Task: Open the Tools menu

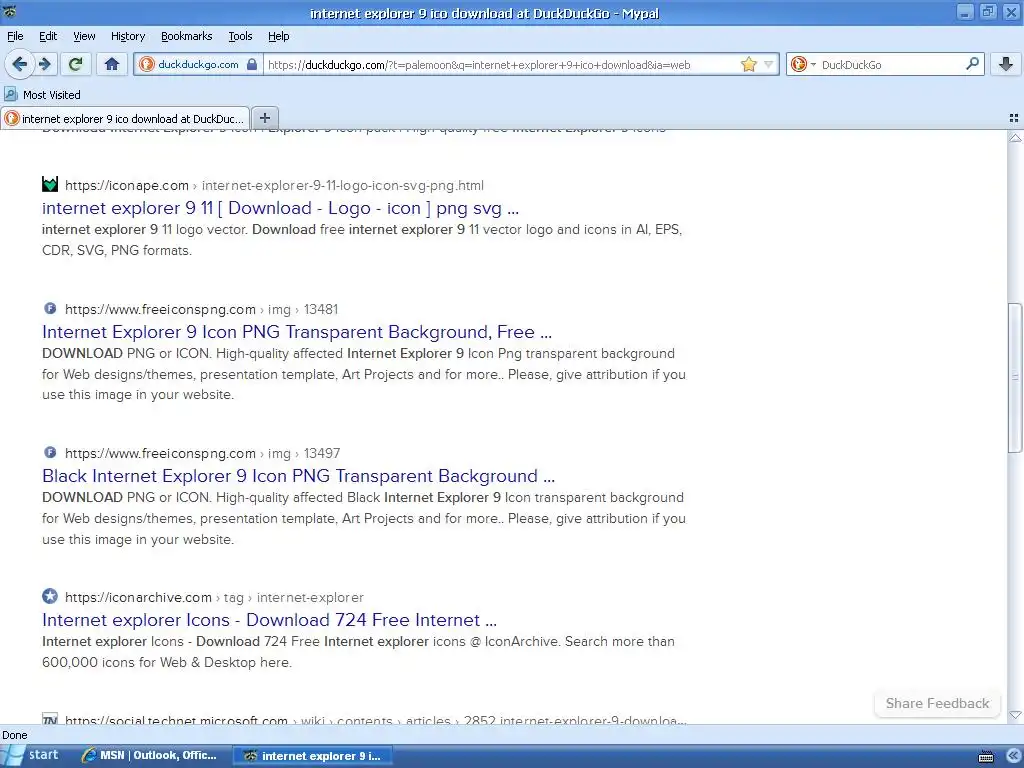Action: pos(240,36)
